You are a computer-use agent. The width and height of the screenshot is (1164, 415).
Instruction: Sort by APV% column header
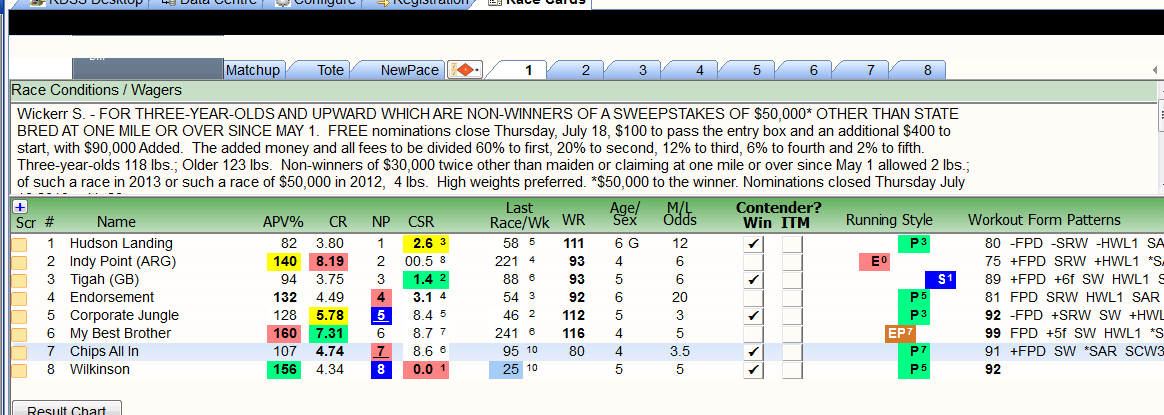283,221
